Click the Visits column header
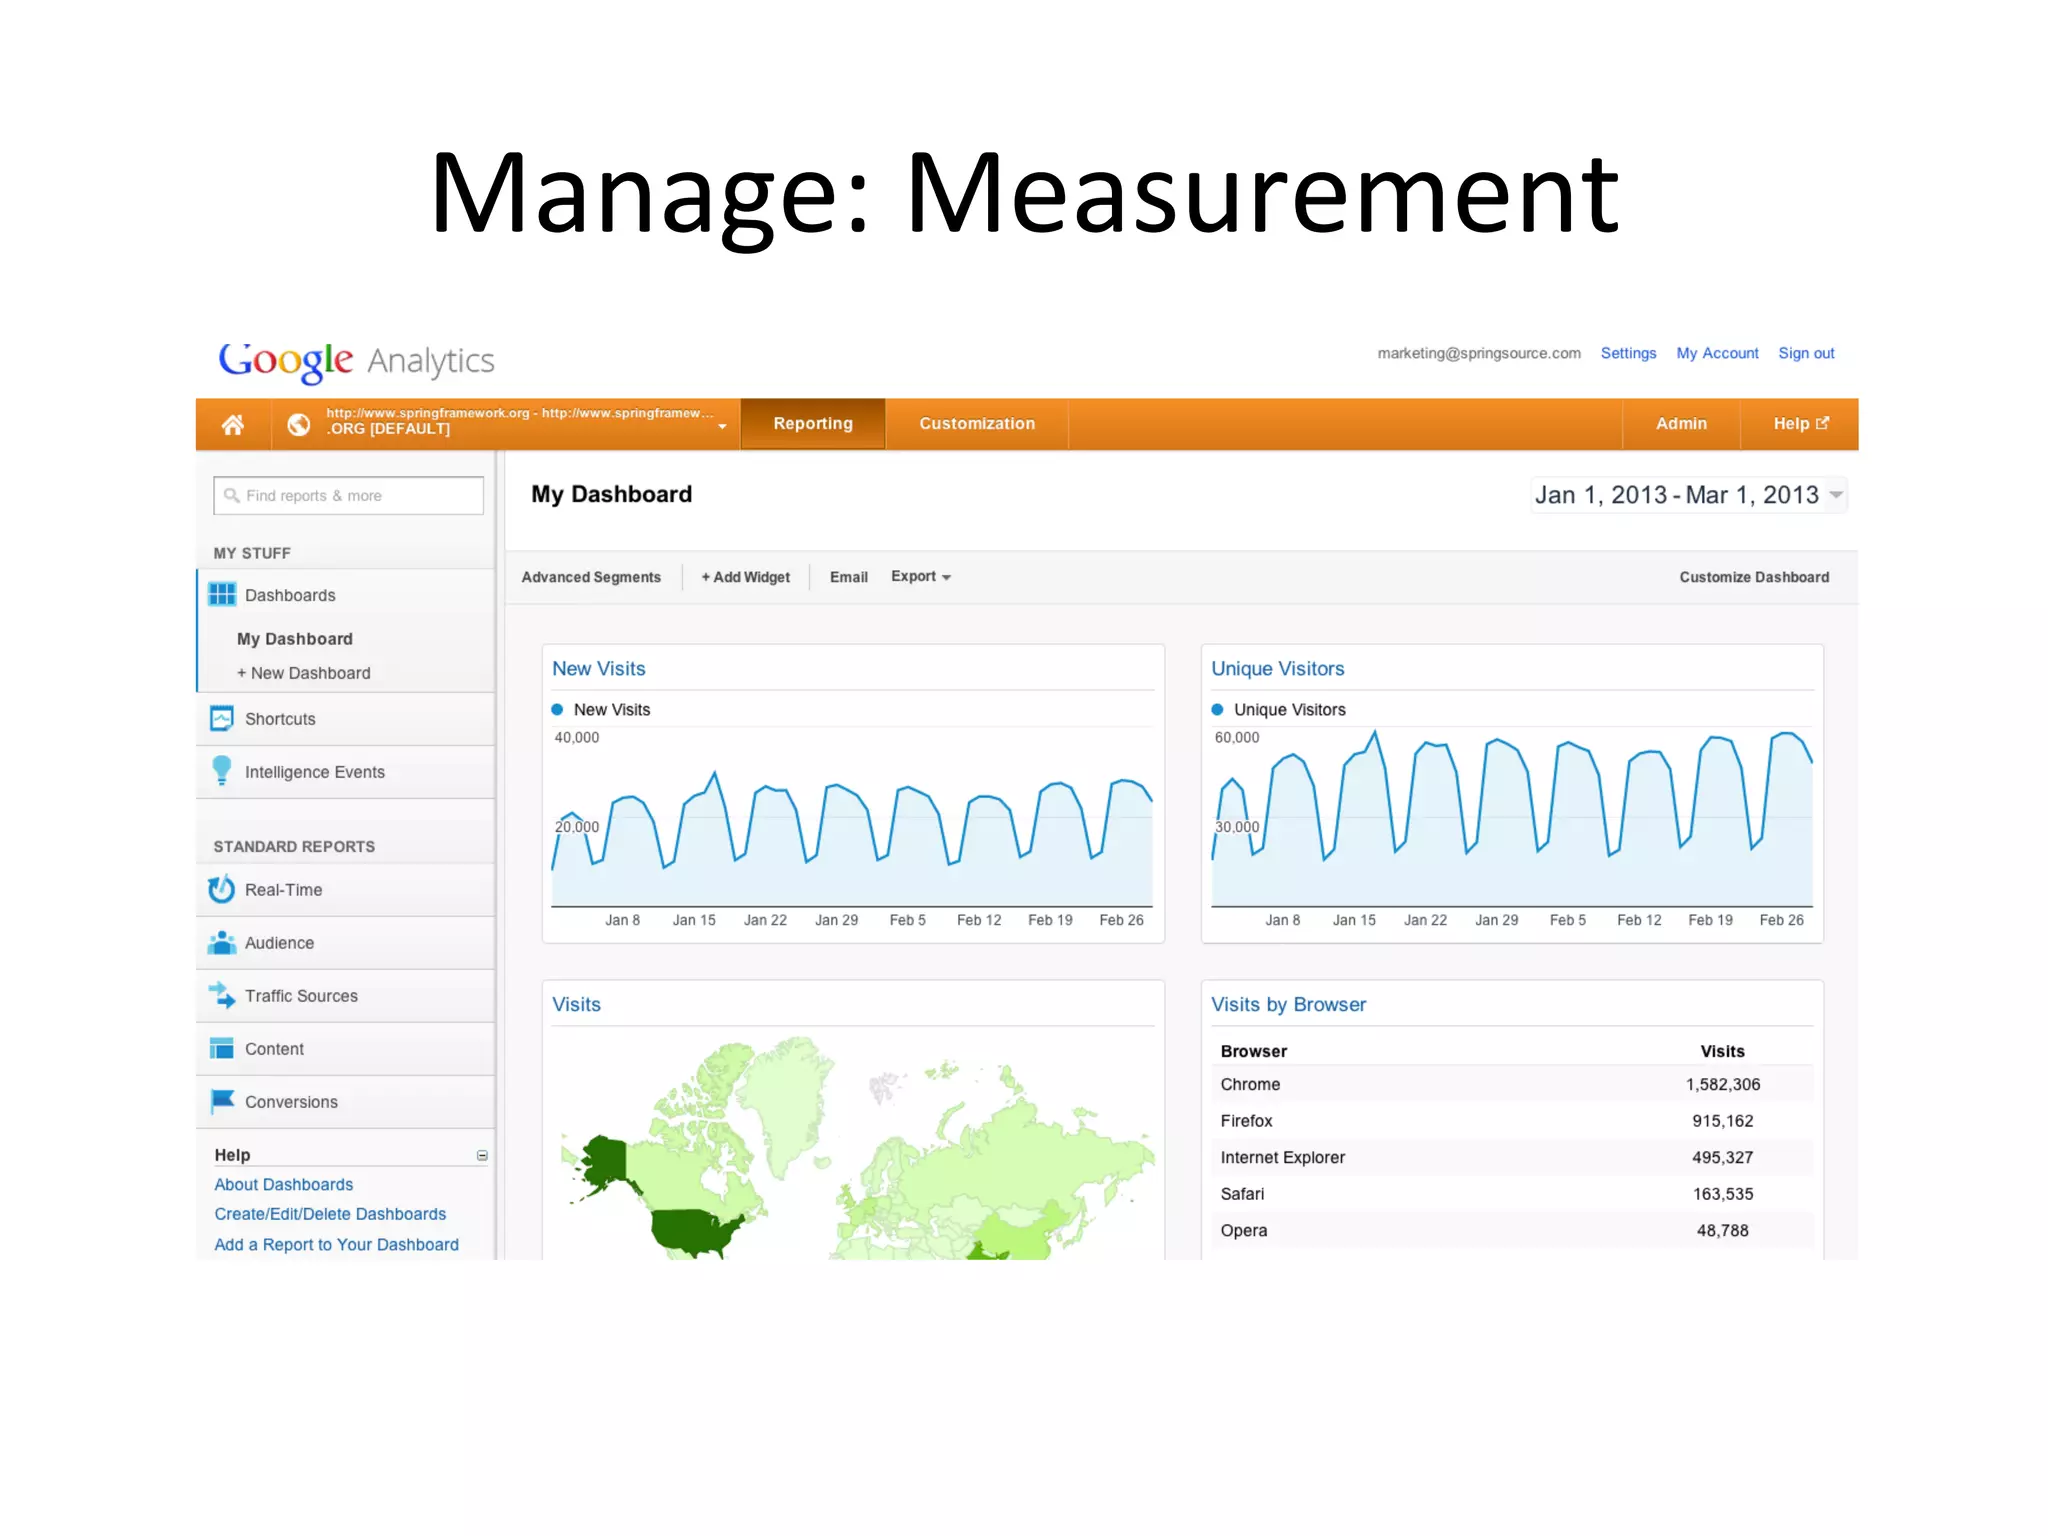This screenshot has width=2048, height=1536. click(x=1722, y=1051)
